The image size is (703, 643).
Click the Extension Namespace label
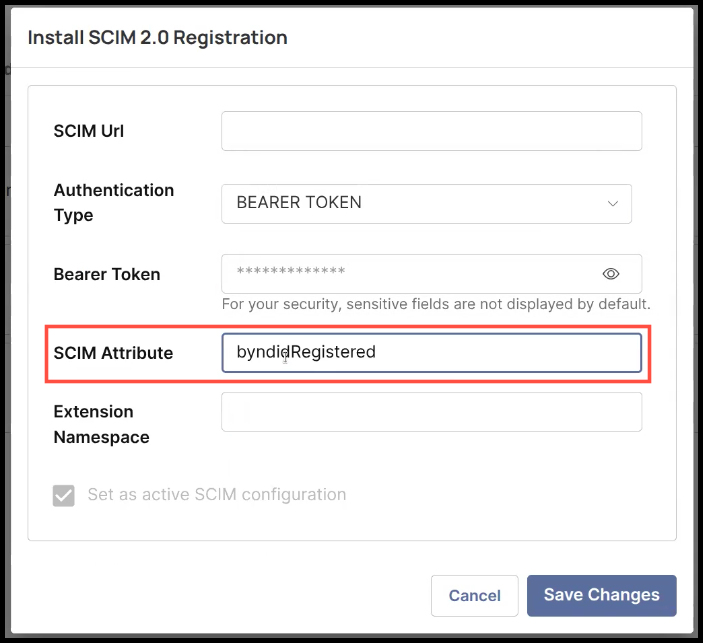tap(101, 424)
